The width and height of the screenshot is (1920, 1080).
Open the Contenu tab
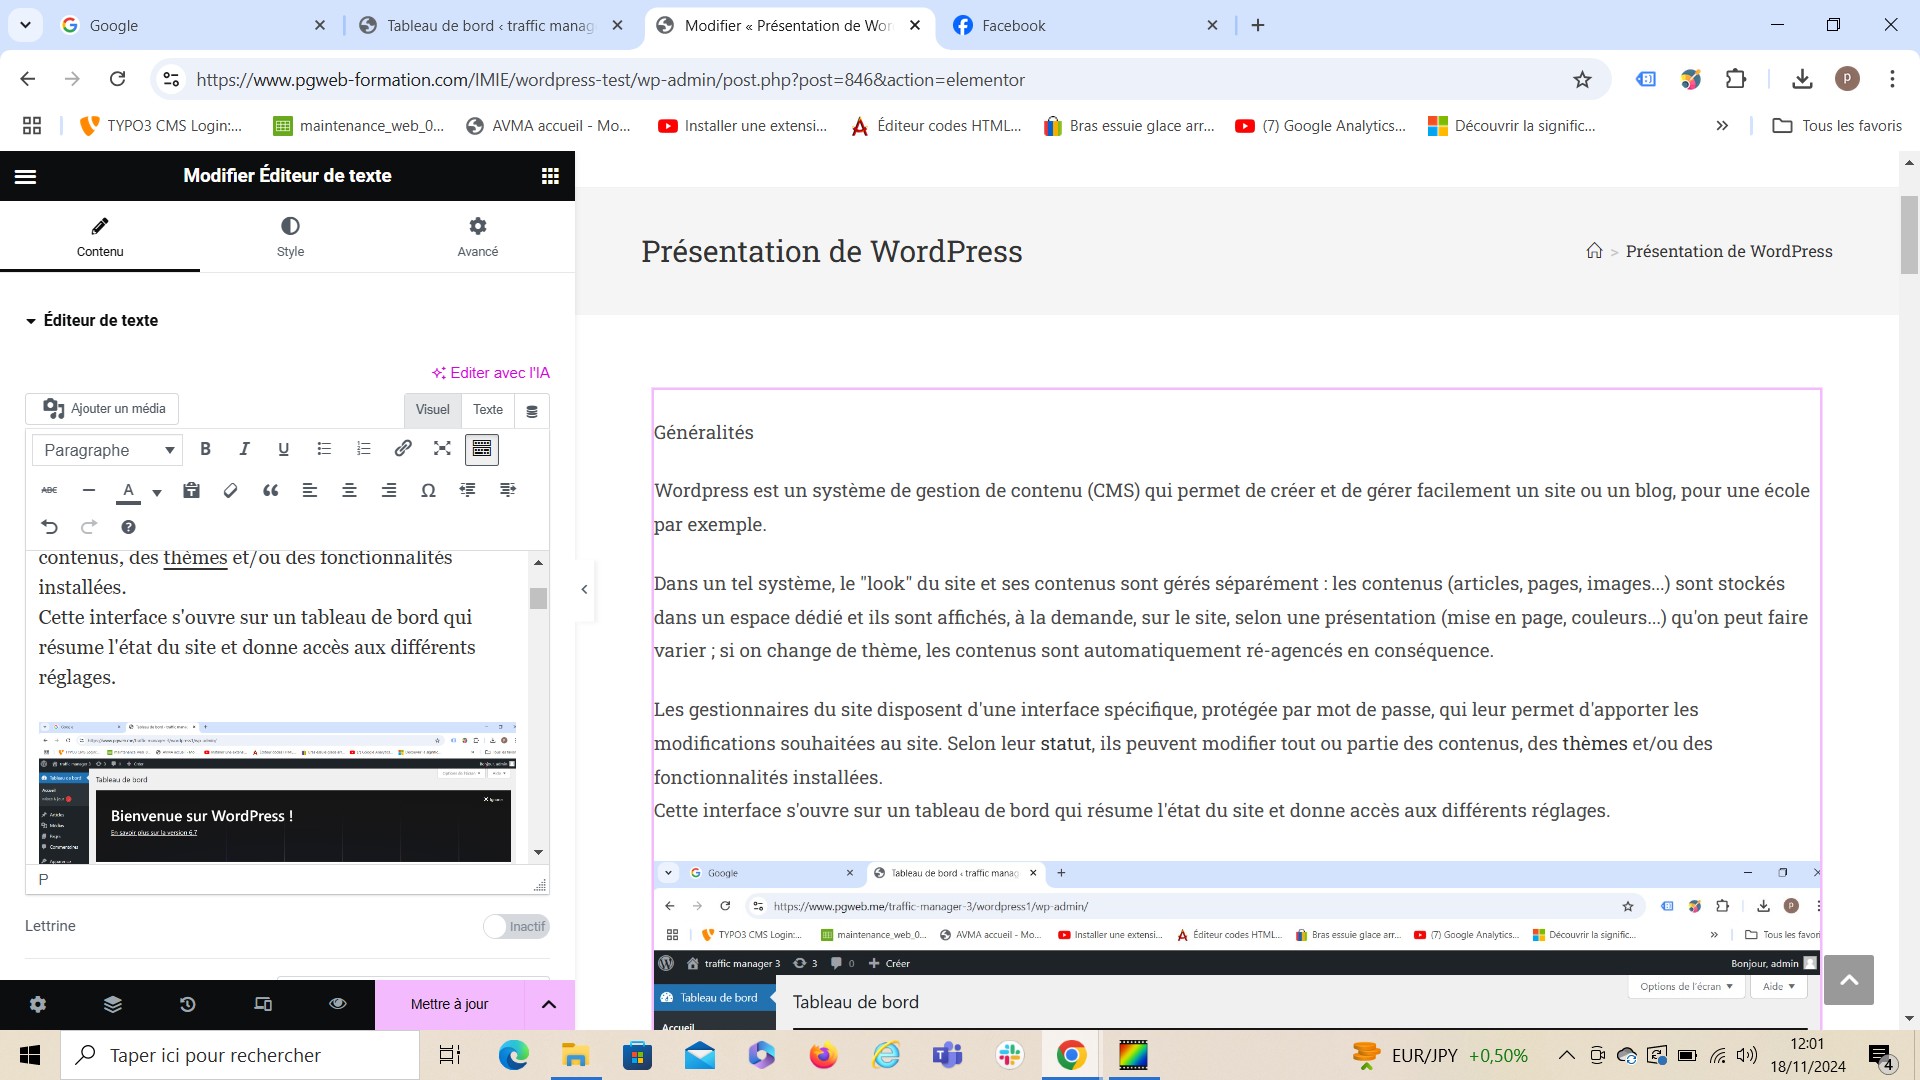click(100, 237)
